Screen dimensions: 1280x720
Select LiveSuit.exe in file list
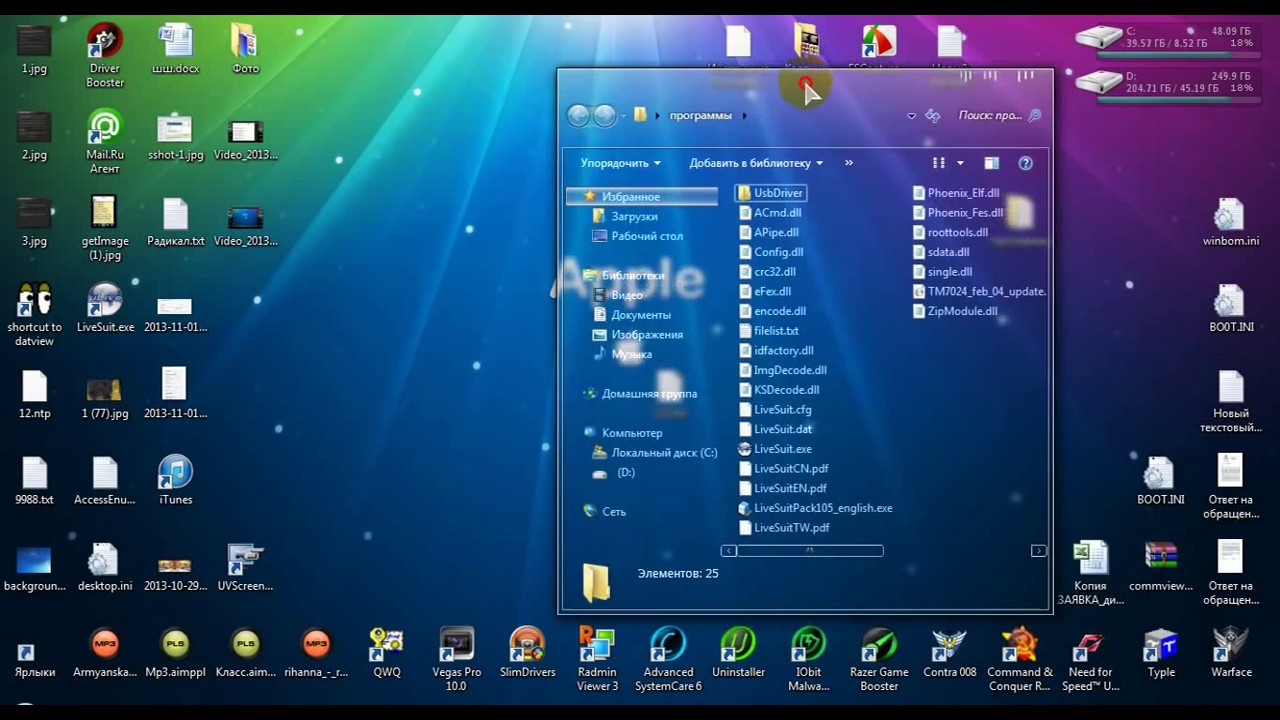click(782, 449)
